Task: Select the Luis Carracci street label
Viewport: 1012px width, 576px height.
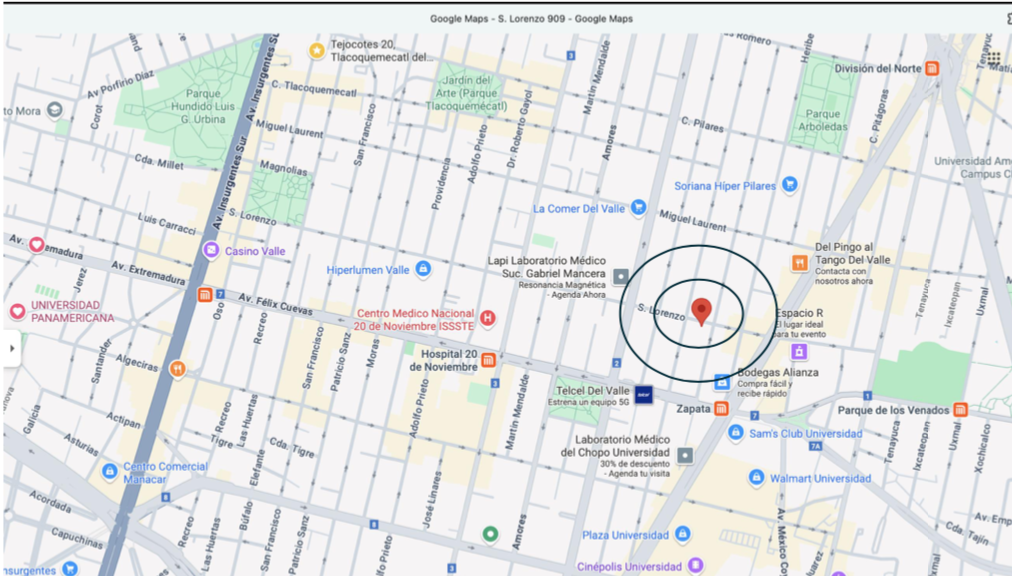Action: pos(167,223)
